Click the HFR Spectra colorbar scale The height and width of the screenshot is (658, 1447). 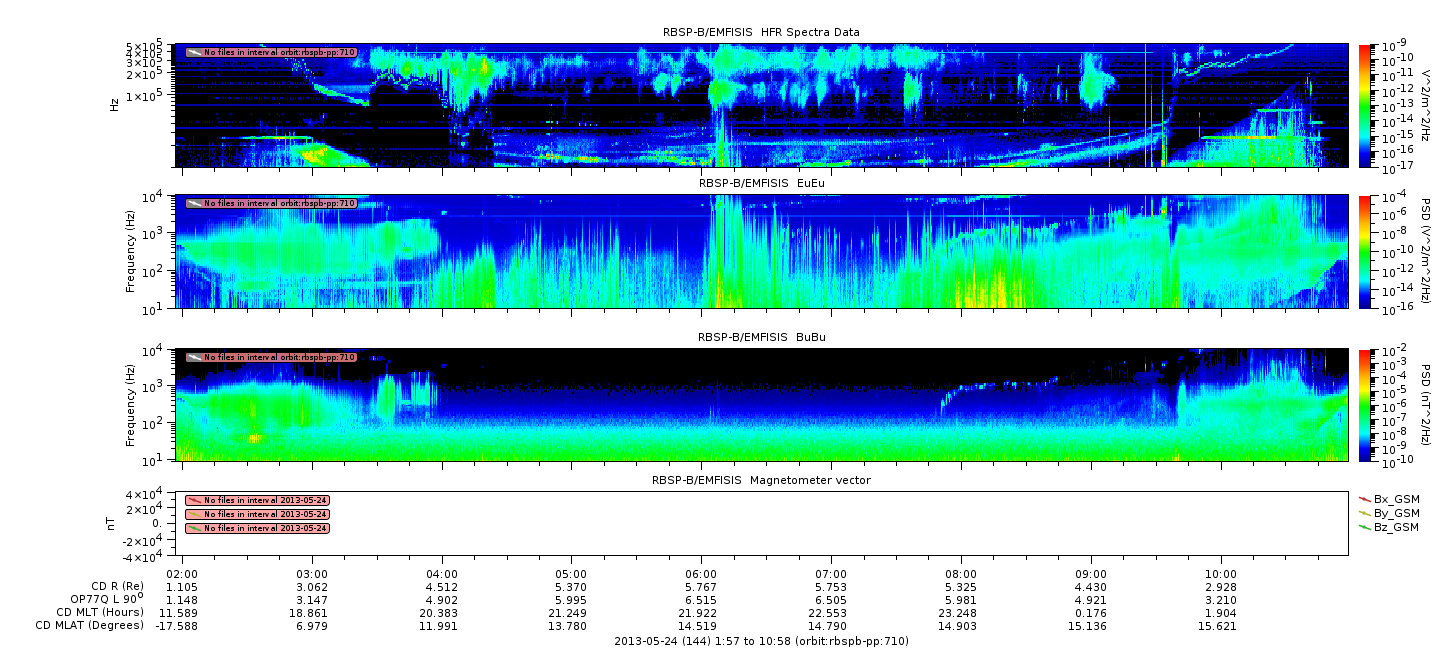coord(1364,105)
